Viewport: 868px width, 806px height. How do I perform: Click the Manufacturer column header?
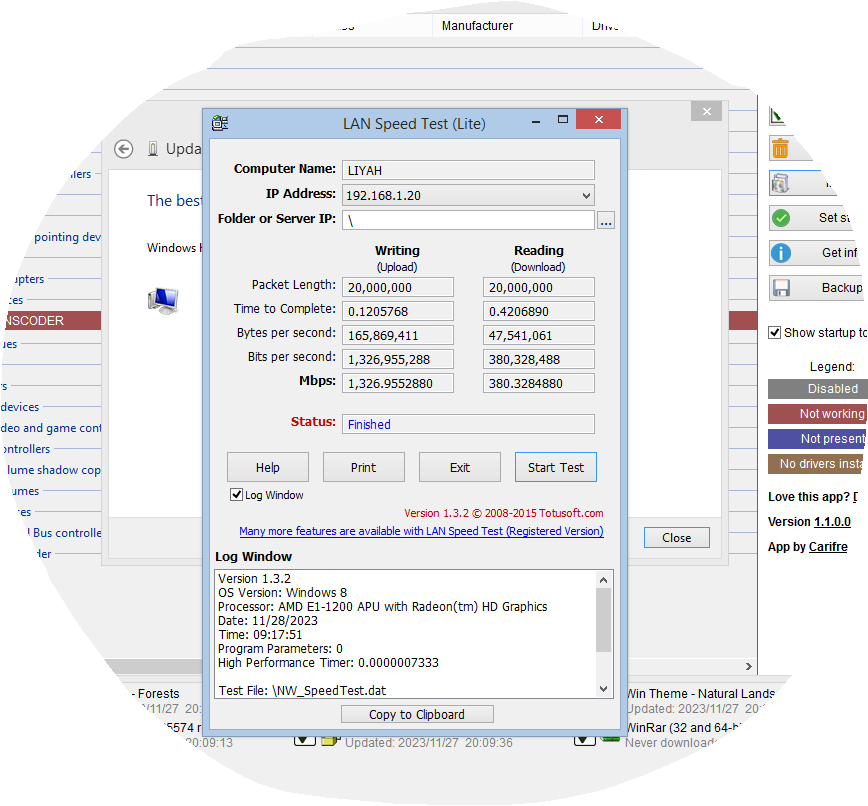pyautogui.click(x=507, y=25)
